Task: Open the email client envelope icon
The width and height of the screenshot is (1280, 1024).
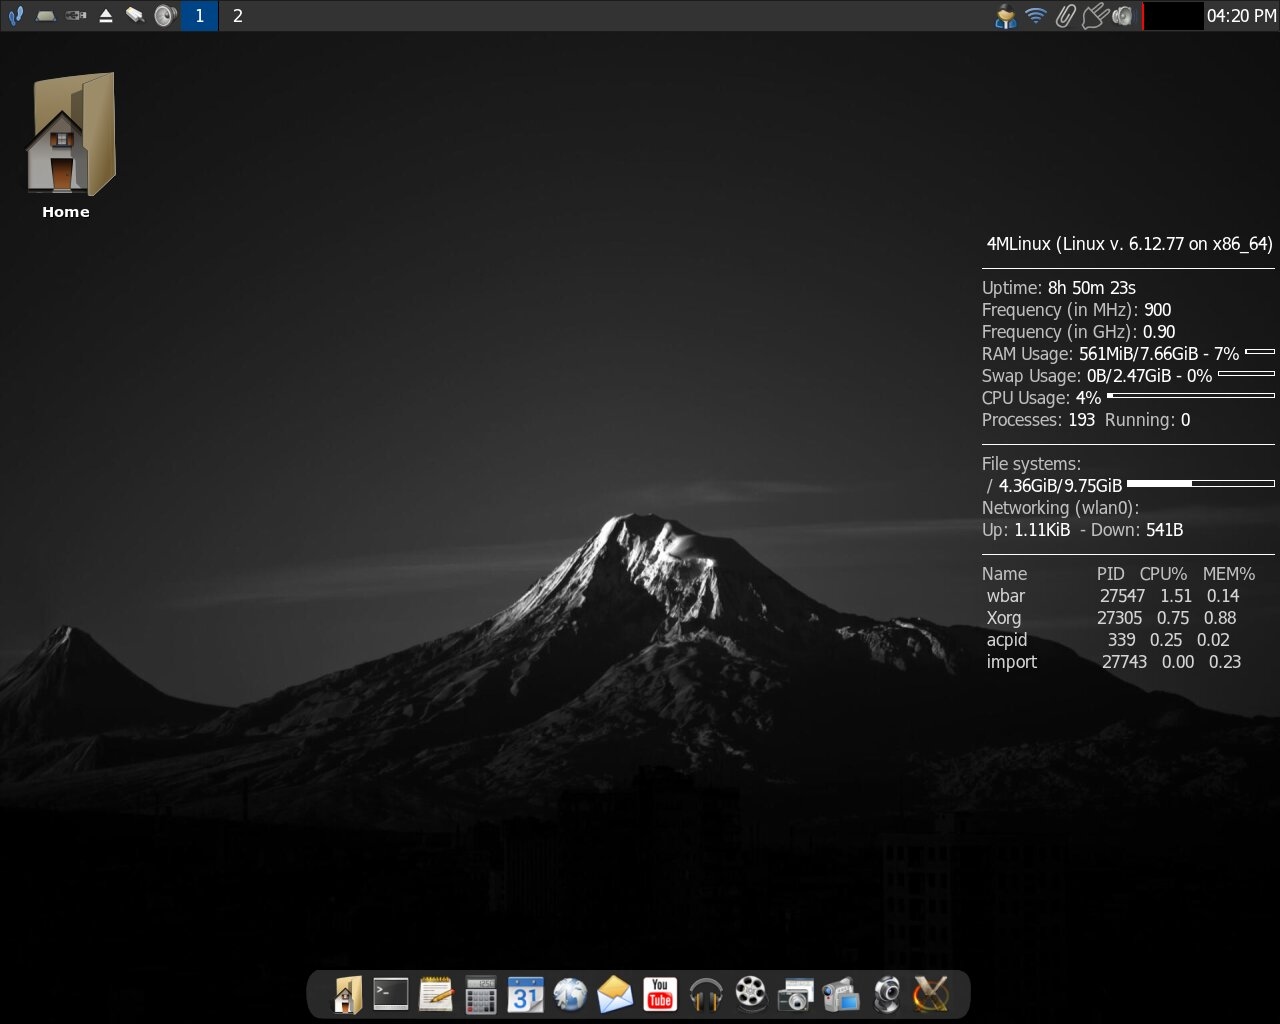Action: coord(613,994)
